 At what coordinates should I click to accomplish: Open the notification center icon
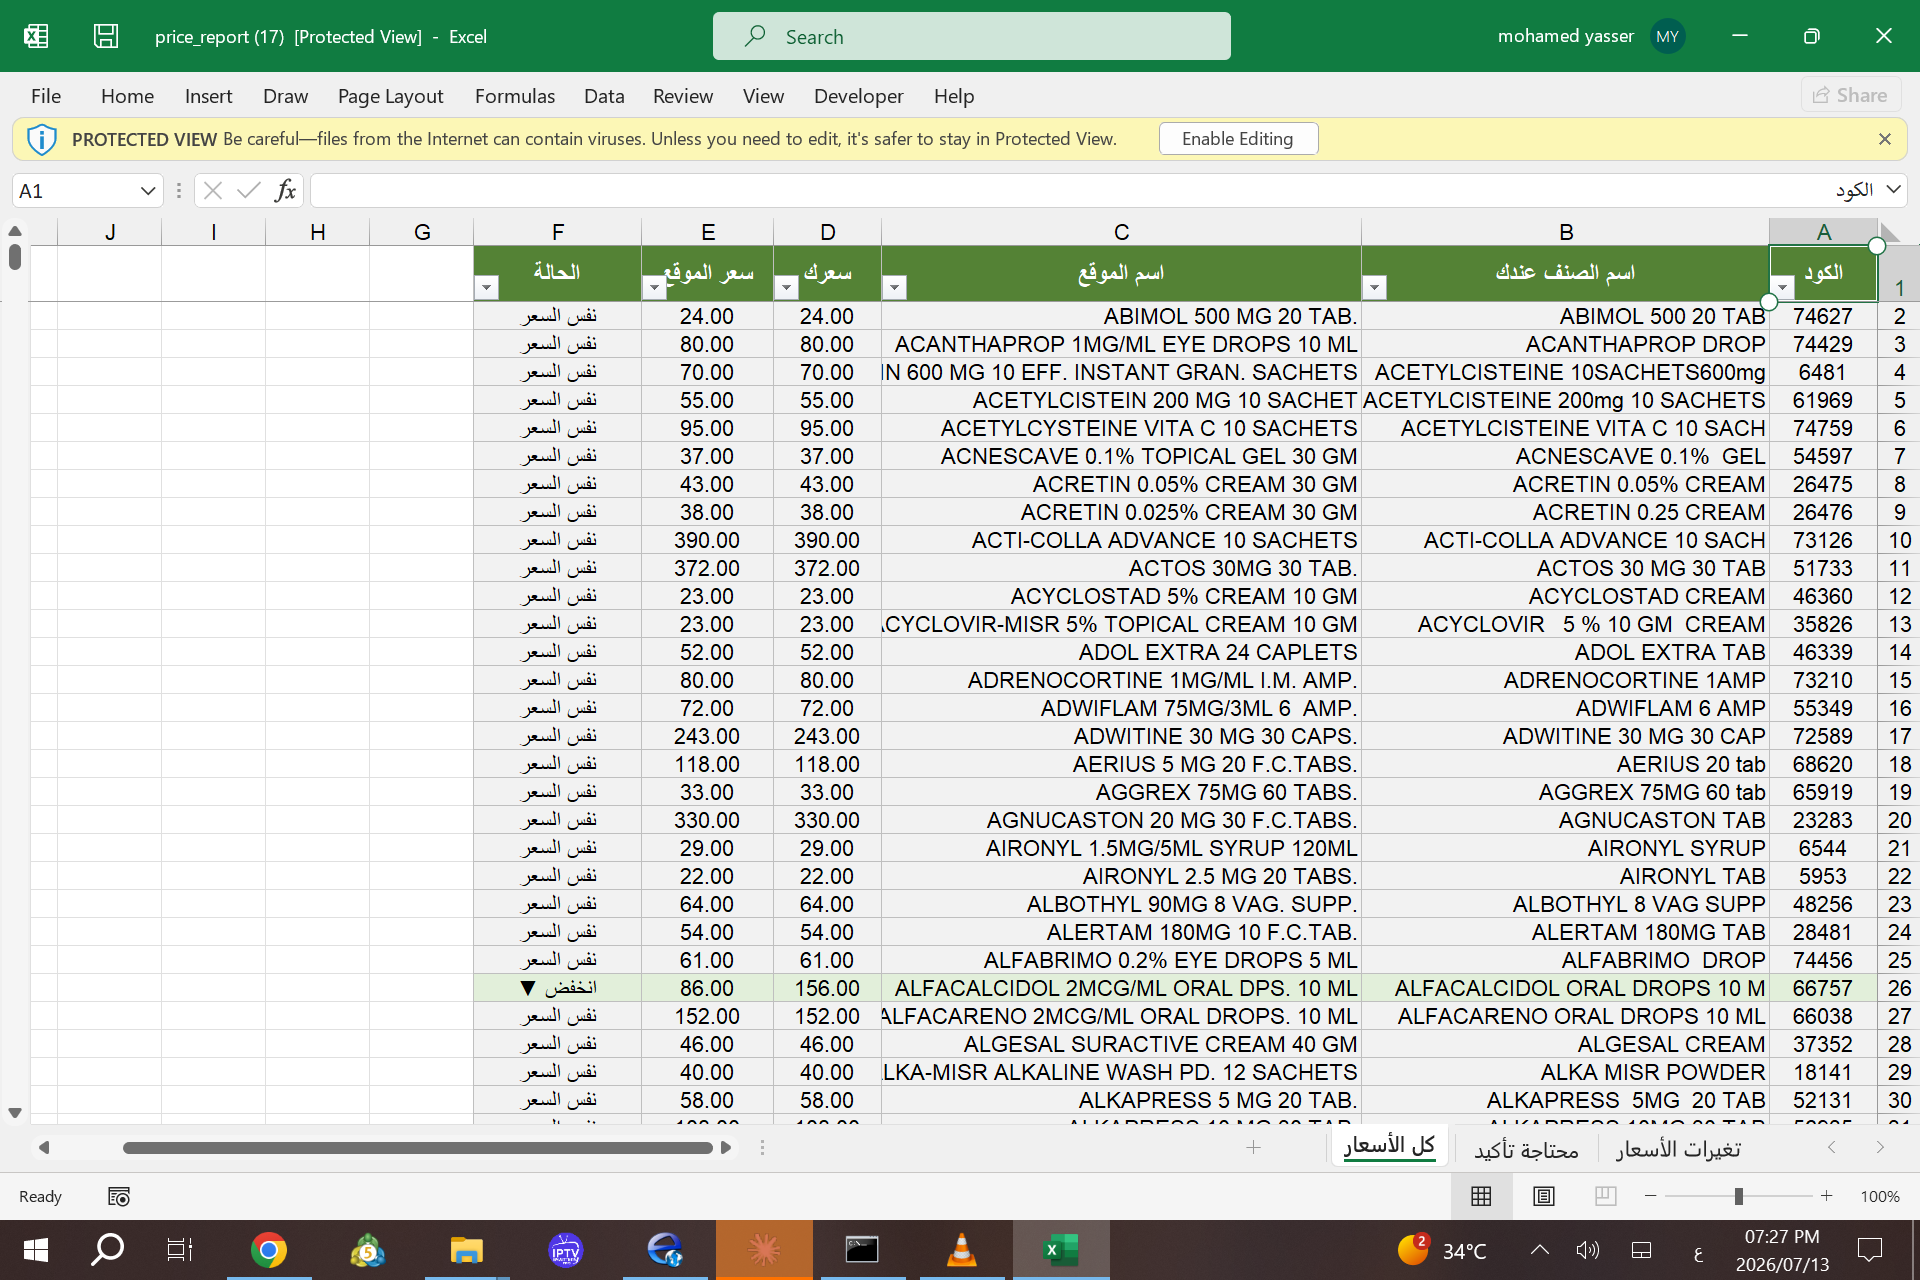coord(1869,1250)
